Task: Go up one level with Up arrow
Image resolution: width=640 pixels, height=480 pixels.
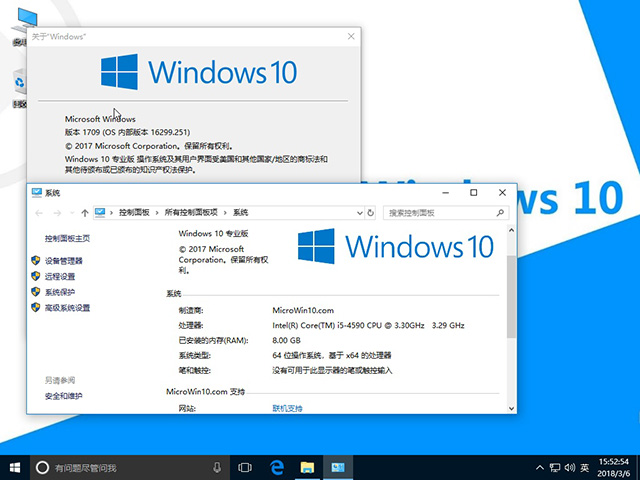Action: (85, 213)
